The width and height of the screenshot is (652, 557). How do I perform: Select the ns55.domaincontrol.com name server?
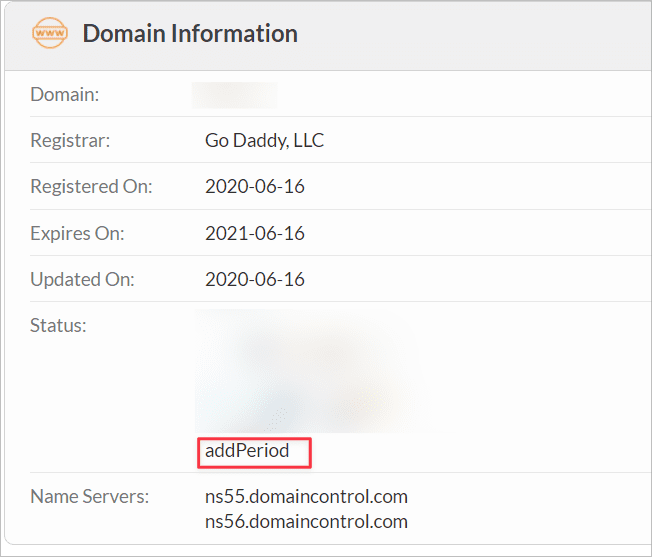click(306, 496)
